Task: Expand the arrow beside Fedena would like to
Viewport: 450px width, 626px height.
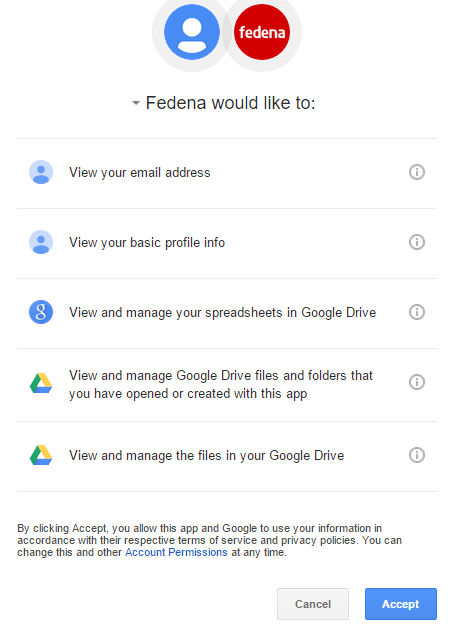Action: pos(136,103)
